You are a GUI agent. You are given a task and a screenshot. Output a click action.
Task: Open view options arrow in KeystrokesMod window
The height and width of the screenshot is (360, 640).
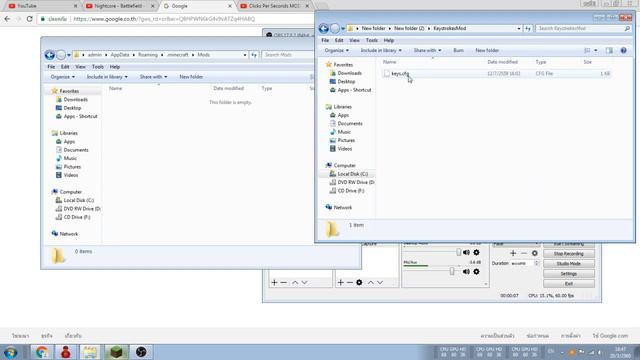(x=596, y=51)
